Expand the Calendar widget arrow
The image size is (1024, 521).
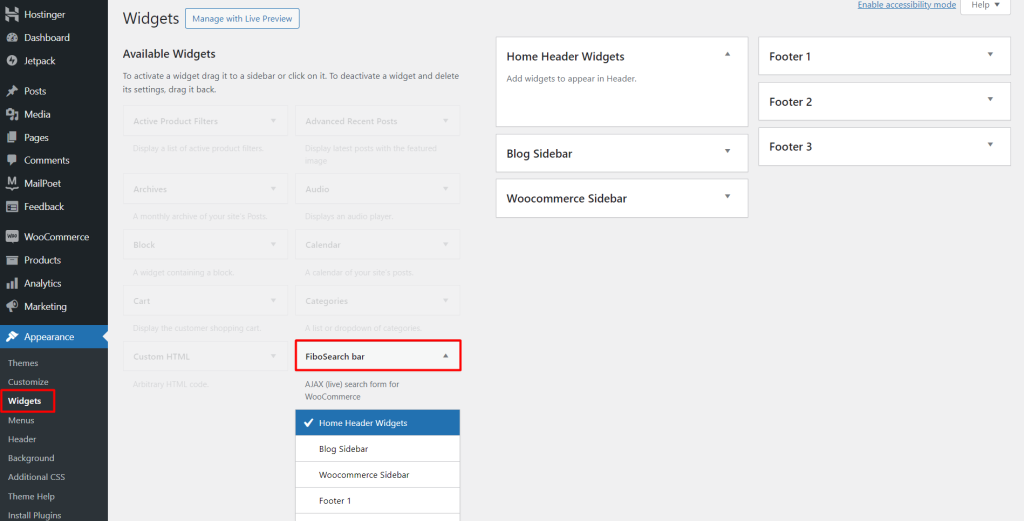tap(445, 245)
